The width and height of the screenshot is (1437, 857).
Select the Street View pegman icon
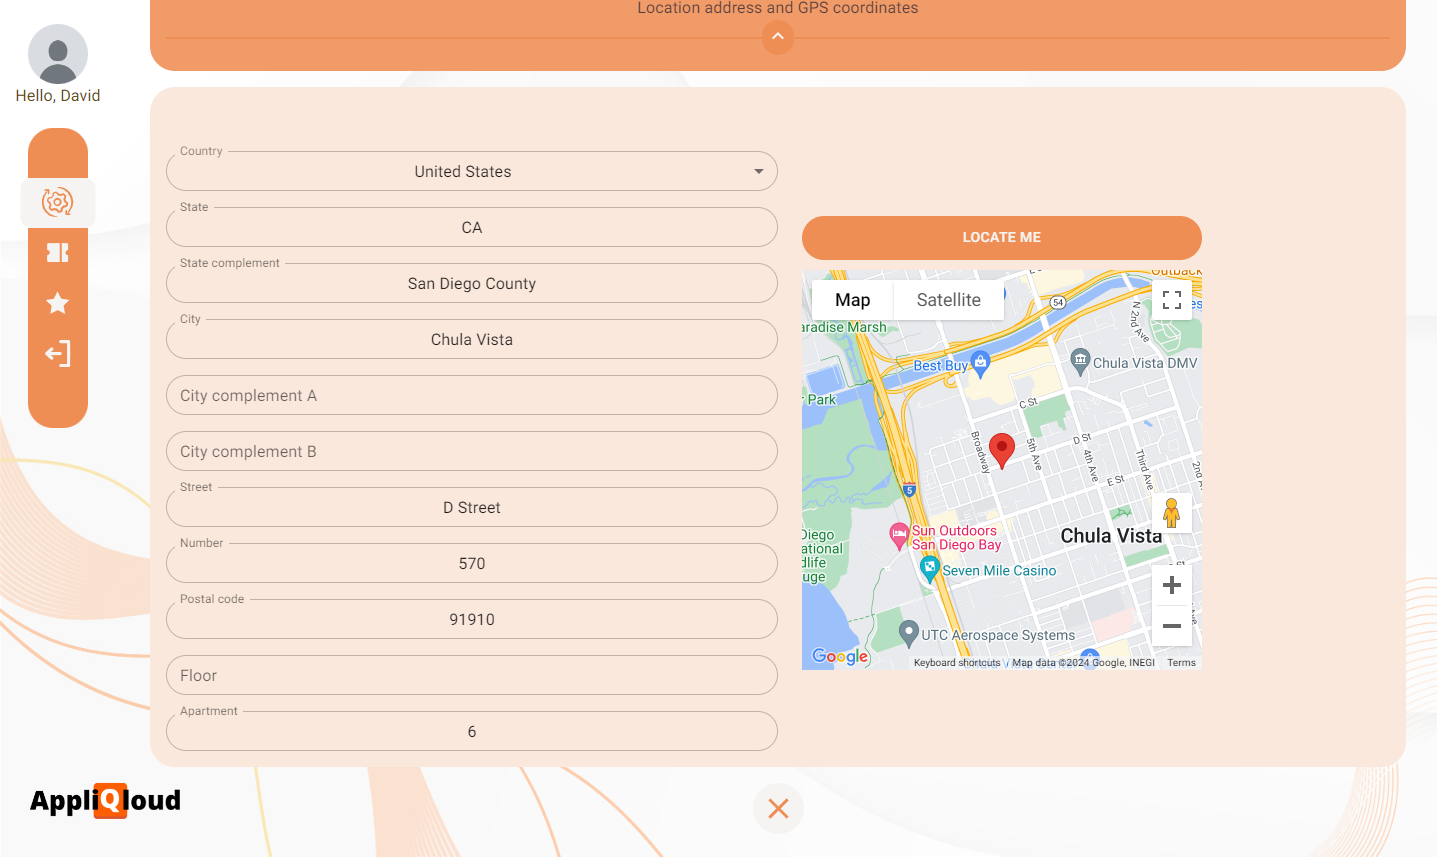1172,513
